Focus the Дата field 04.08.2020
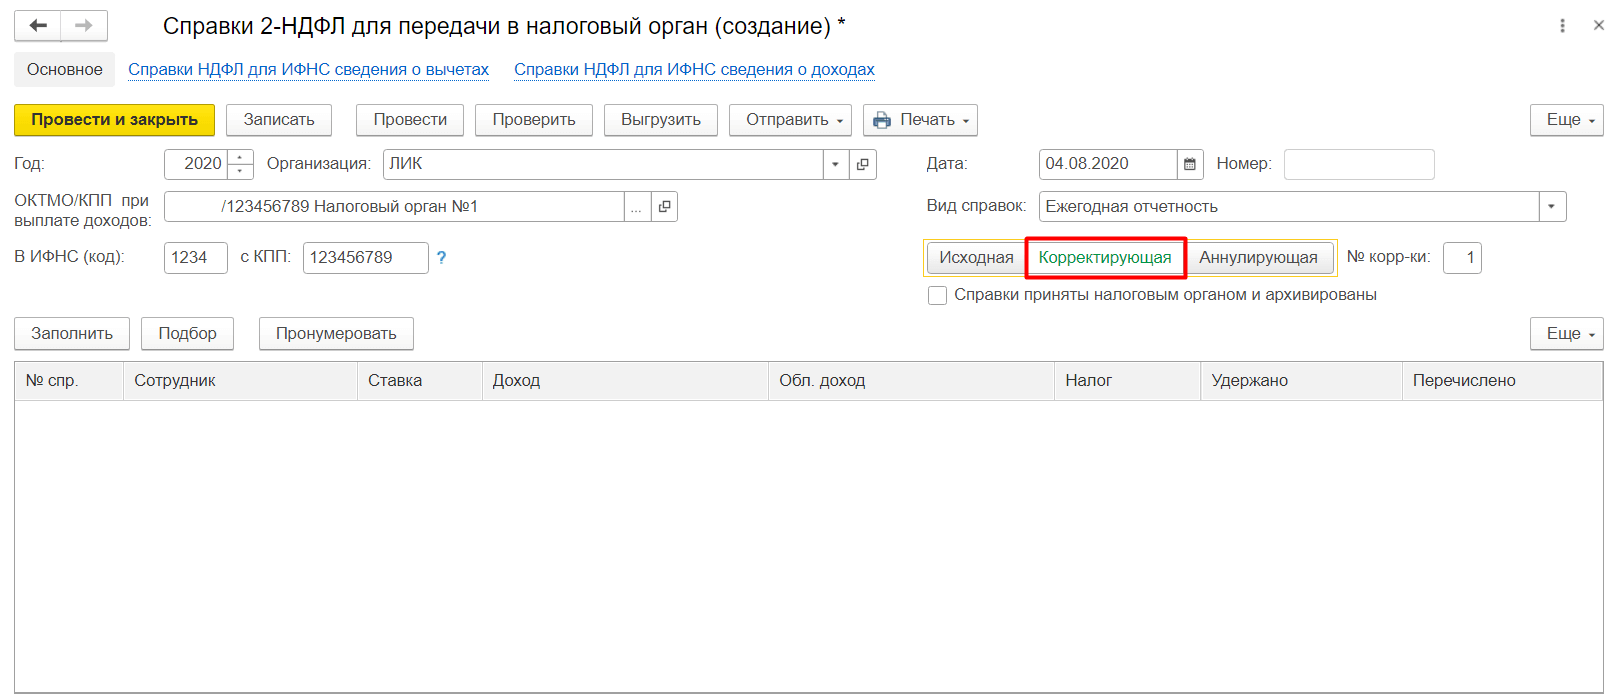 (x=1108, y=164)
